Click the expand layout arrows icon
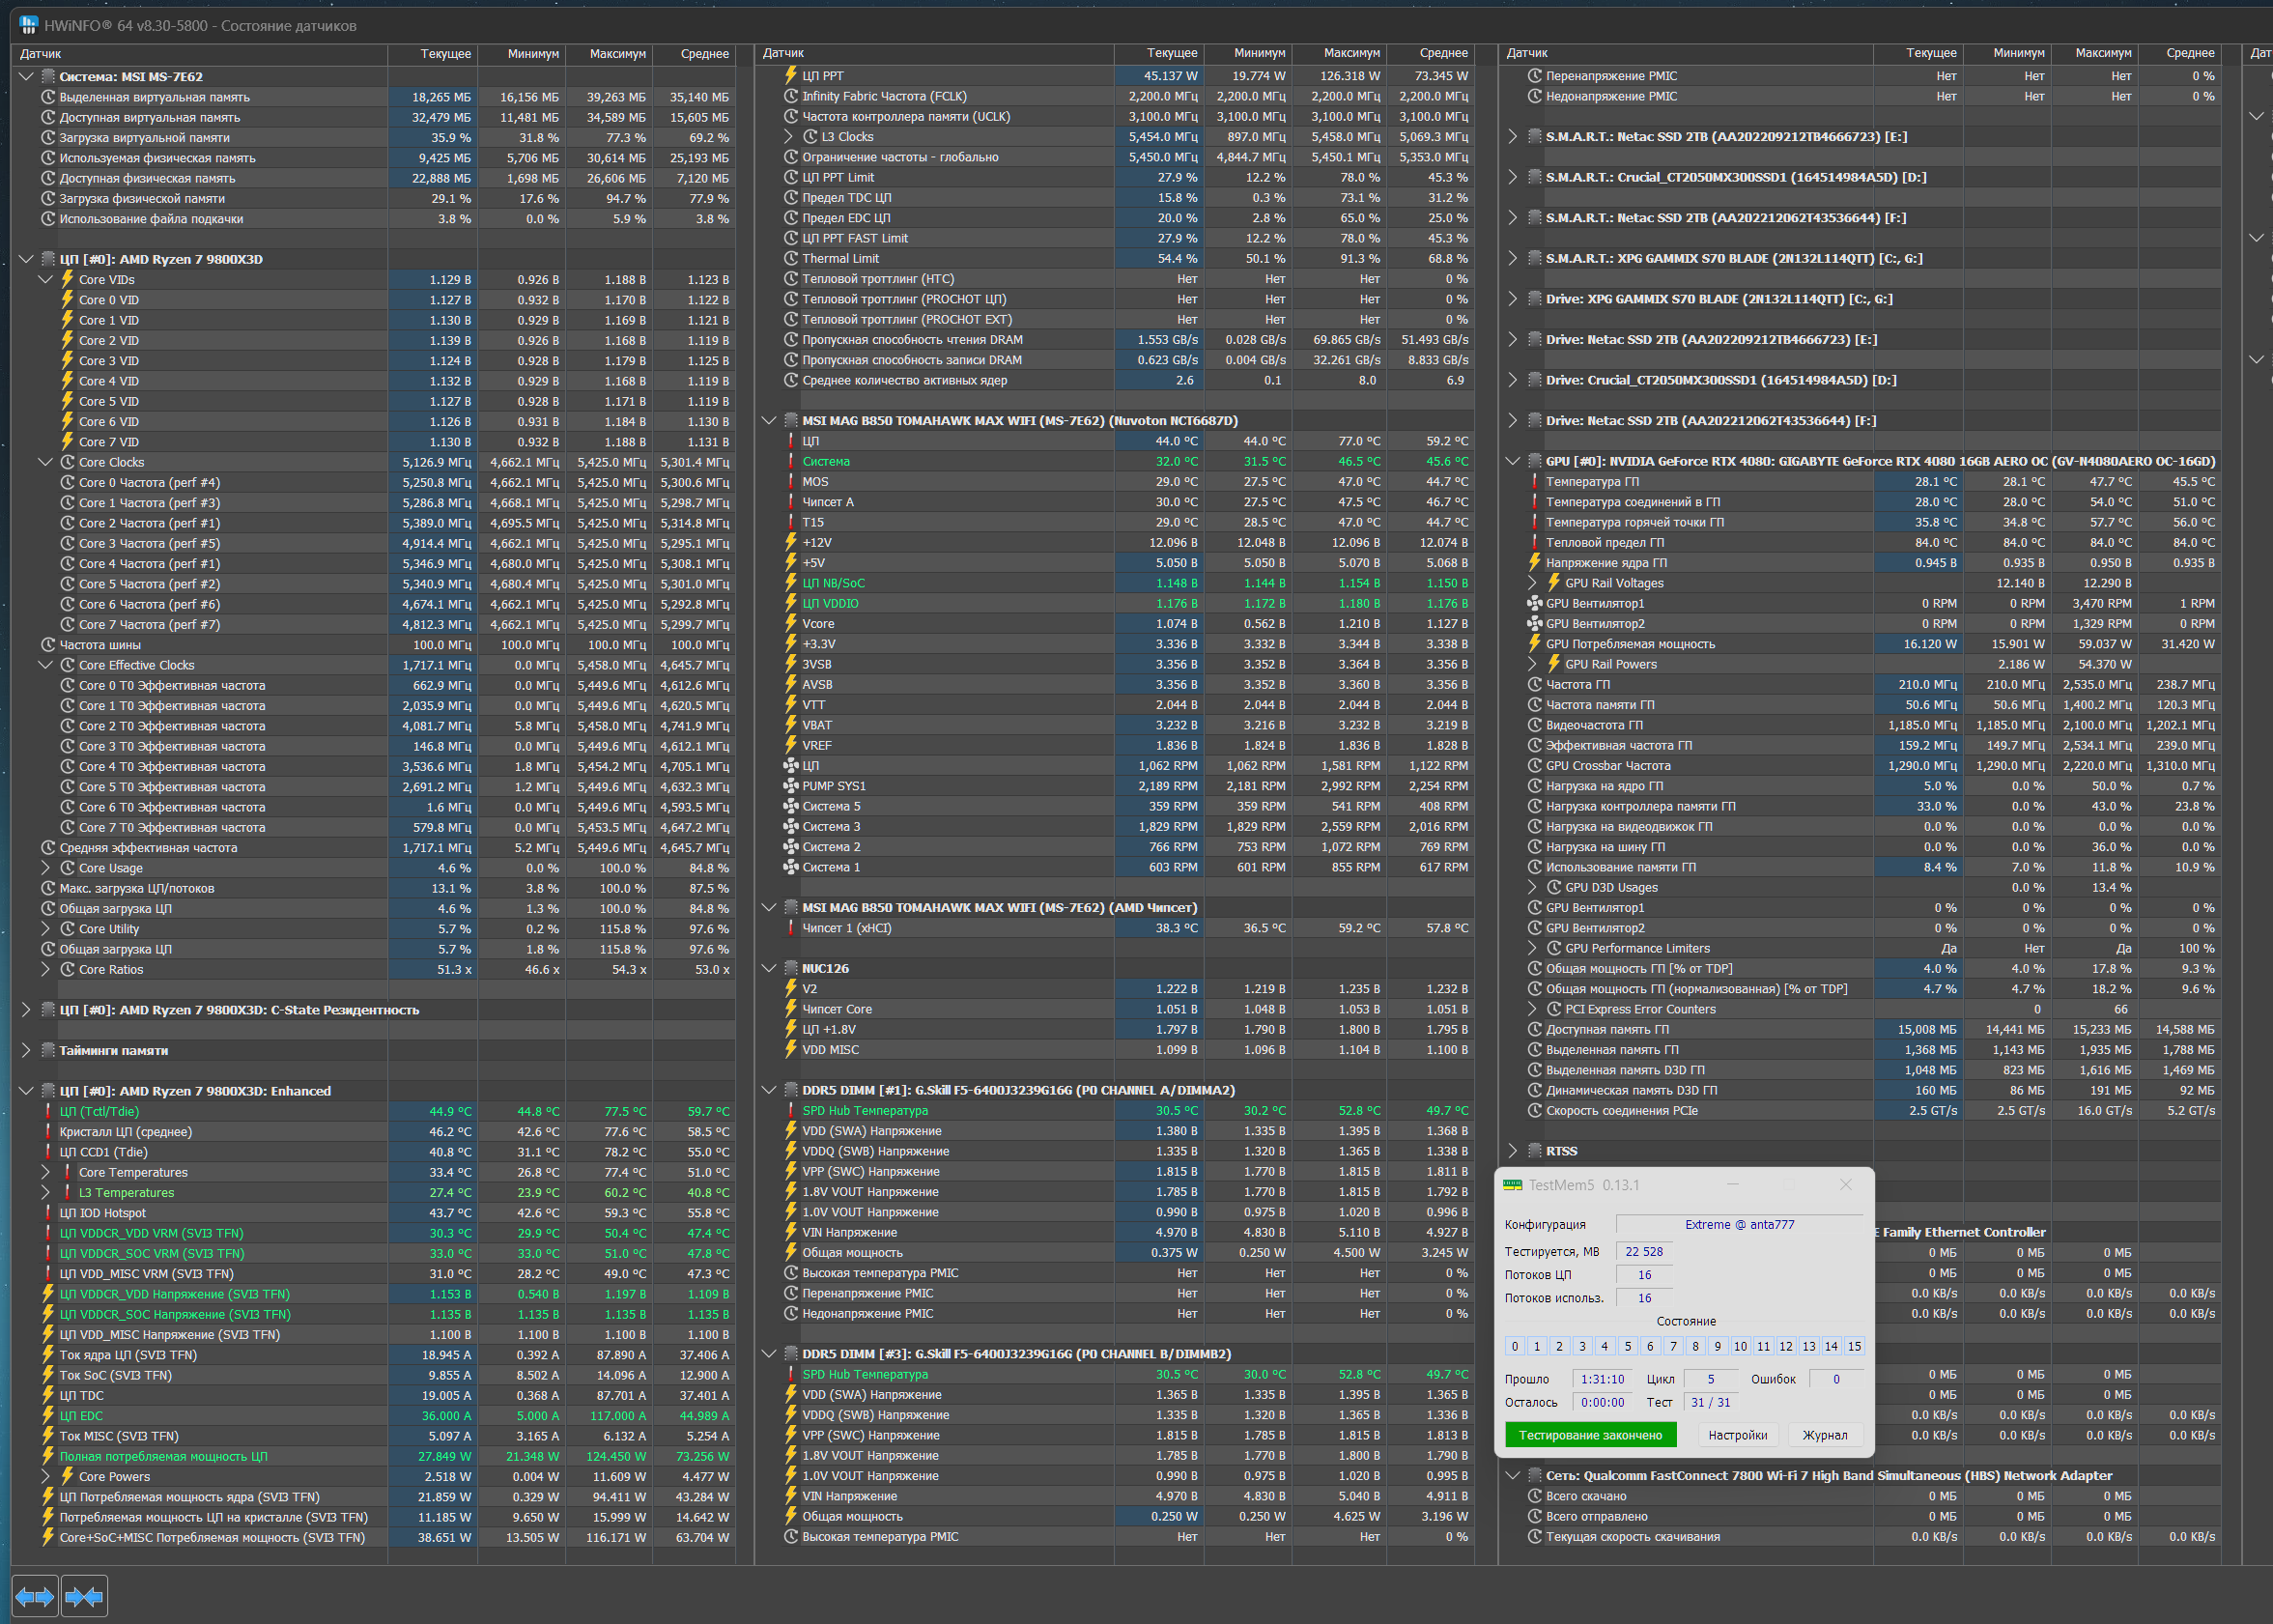The width and height of the screenshot is (2273, 1624). click(35, 1596)
